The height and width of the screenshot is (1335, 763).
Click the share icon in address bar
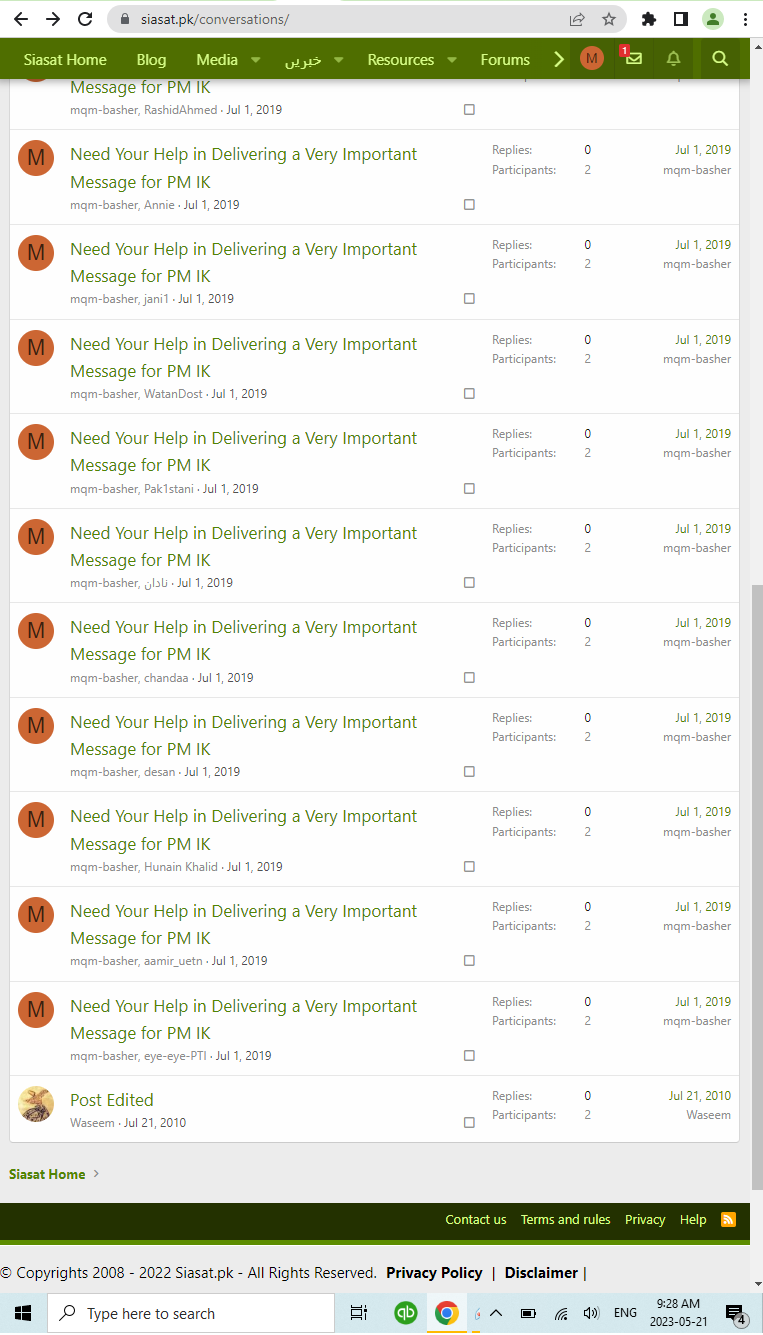click(x=577, y=19)
